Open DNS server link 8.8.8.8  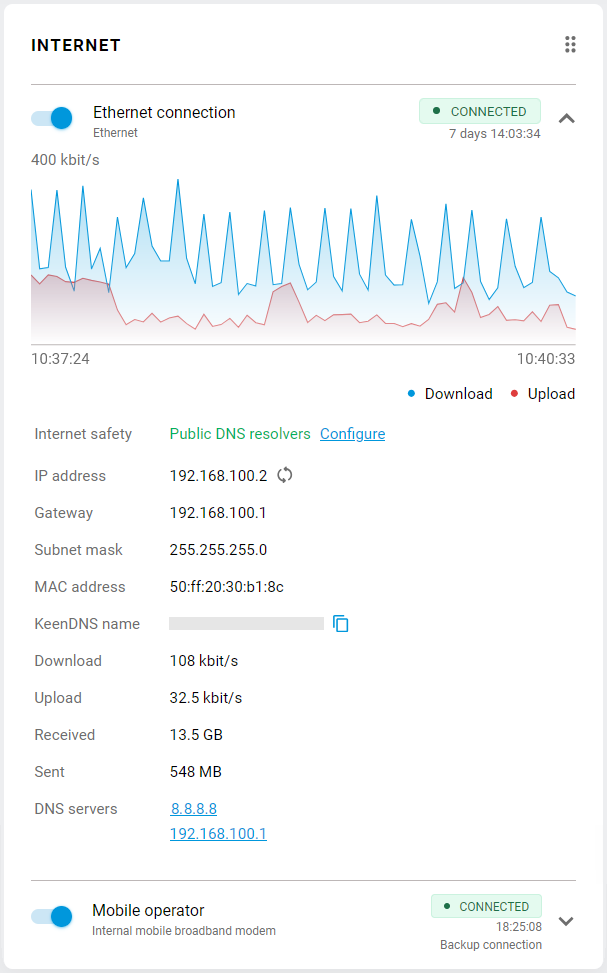(x=193, y=808)
